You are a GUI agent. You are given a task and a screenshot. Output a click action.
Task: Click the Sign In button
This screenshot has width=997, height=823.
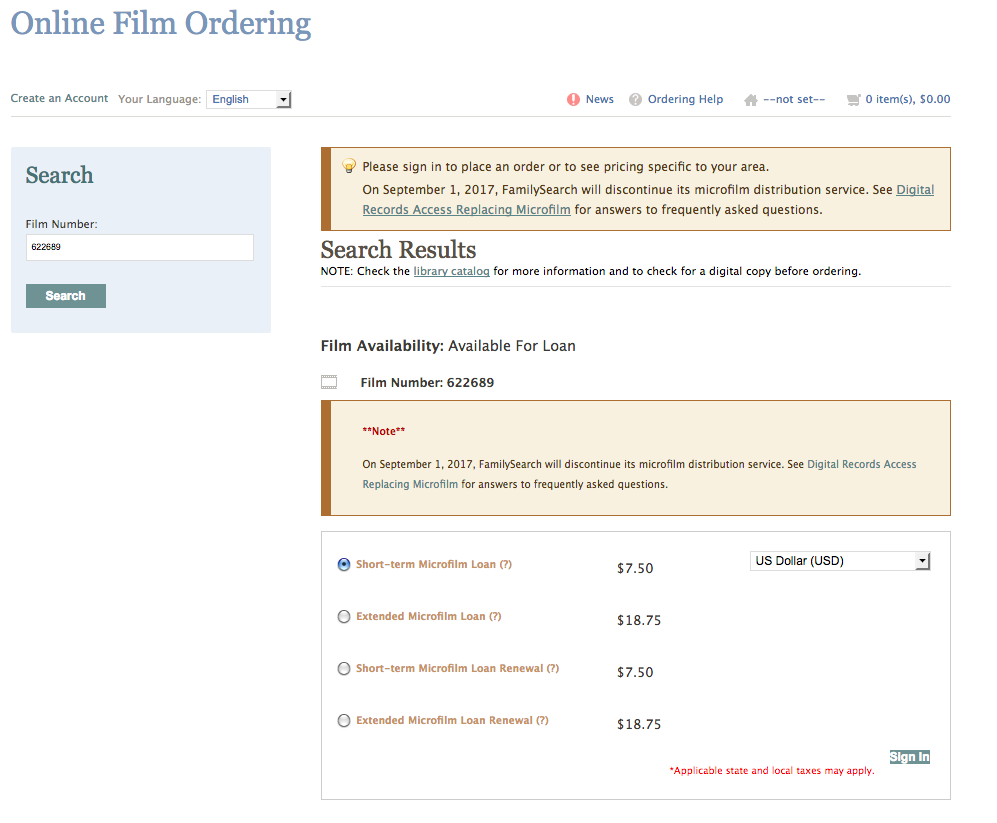point(909,757)
